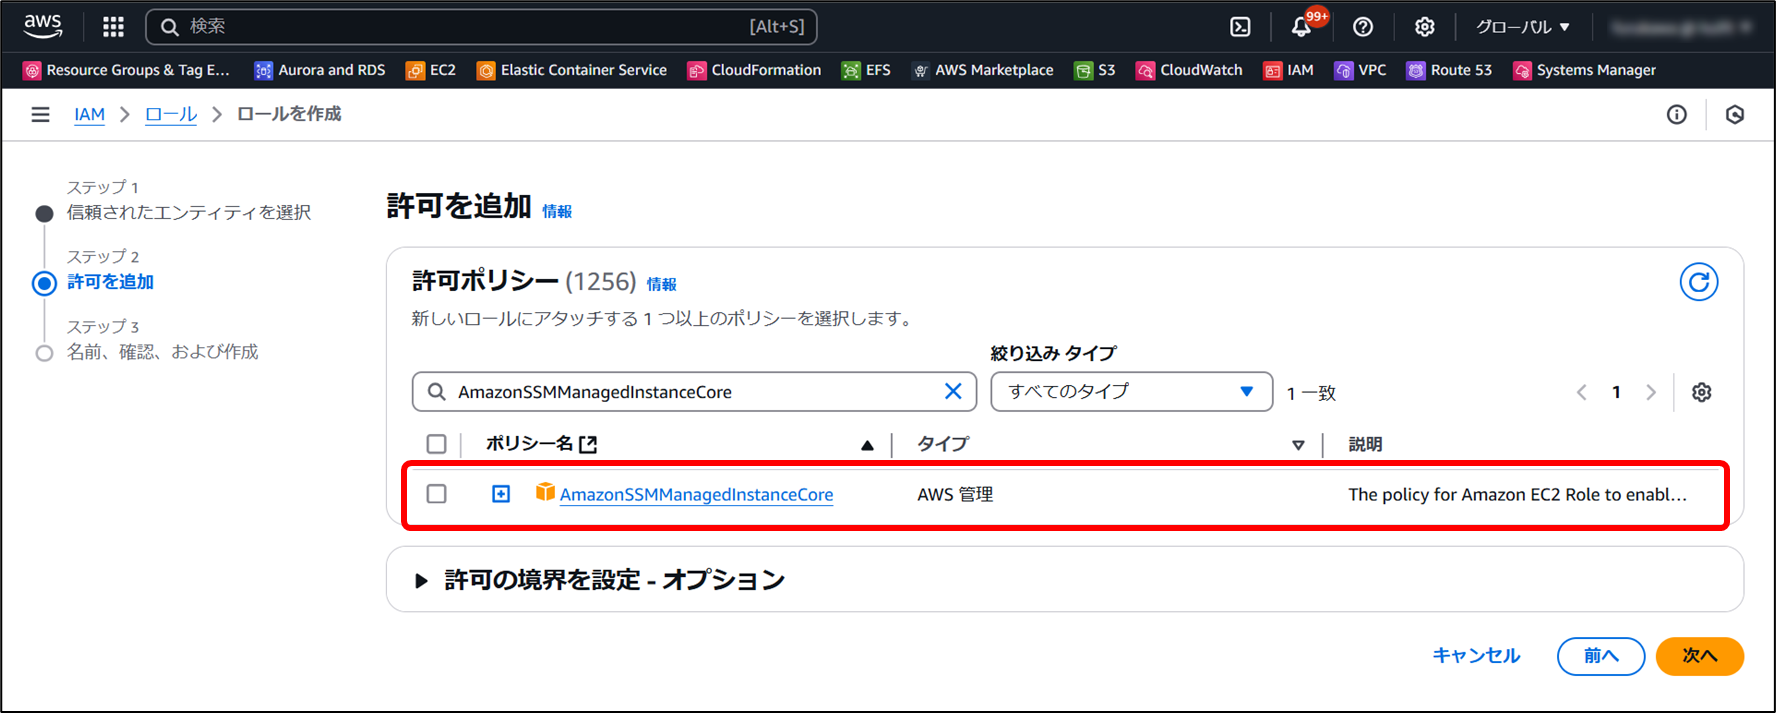Toggle the side navigation hamburger menu
Screen dimensions: 1776x713
[40, 115]
